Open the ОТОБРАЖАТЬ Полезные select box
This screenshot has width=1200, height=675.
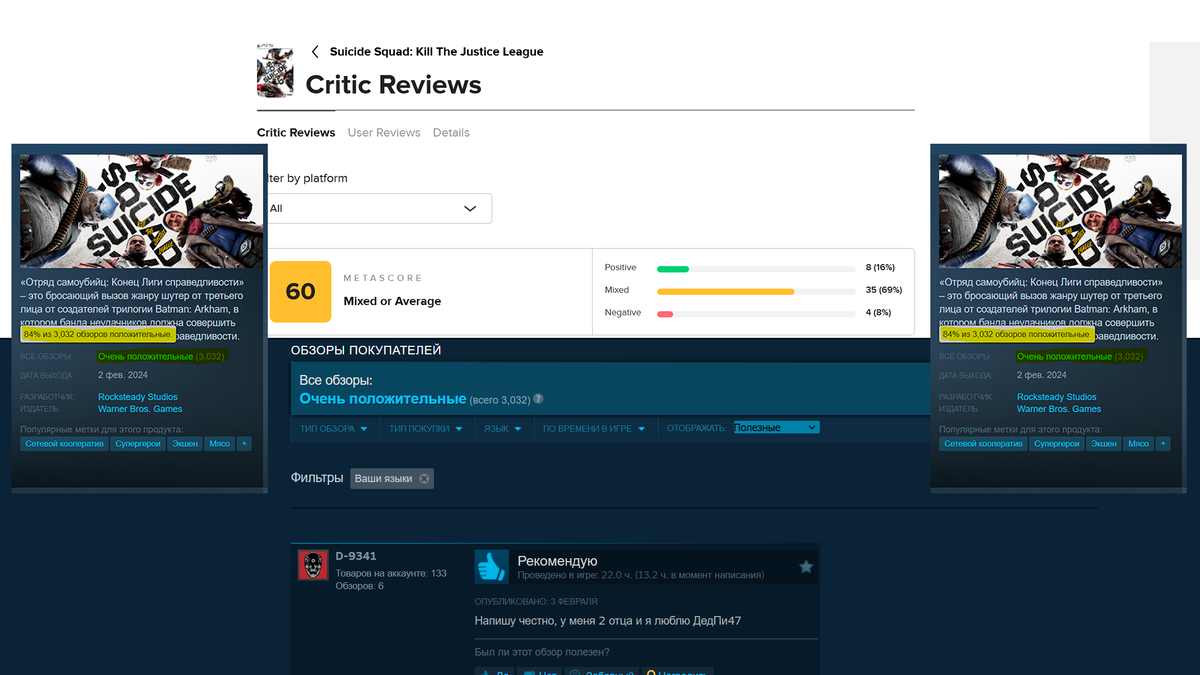(776, 428)
